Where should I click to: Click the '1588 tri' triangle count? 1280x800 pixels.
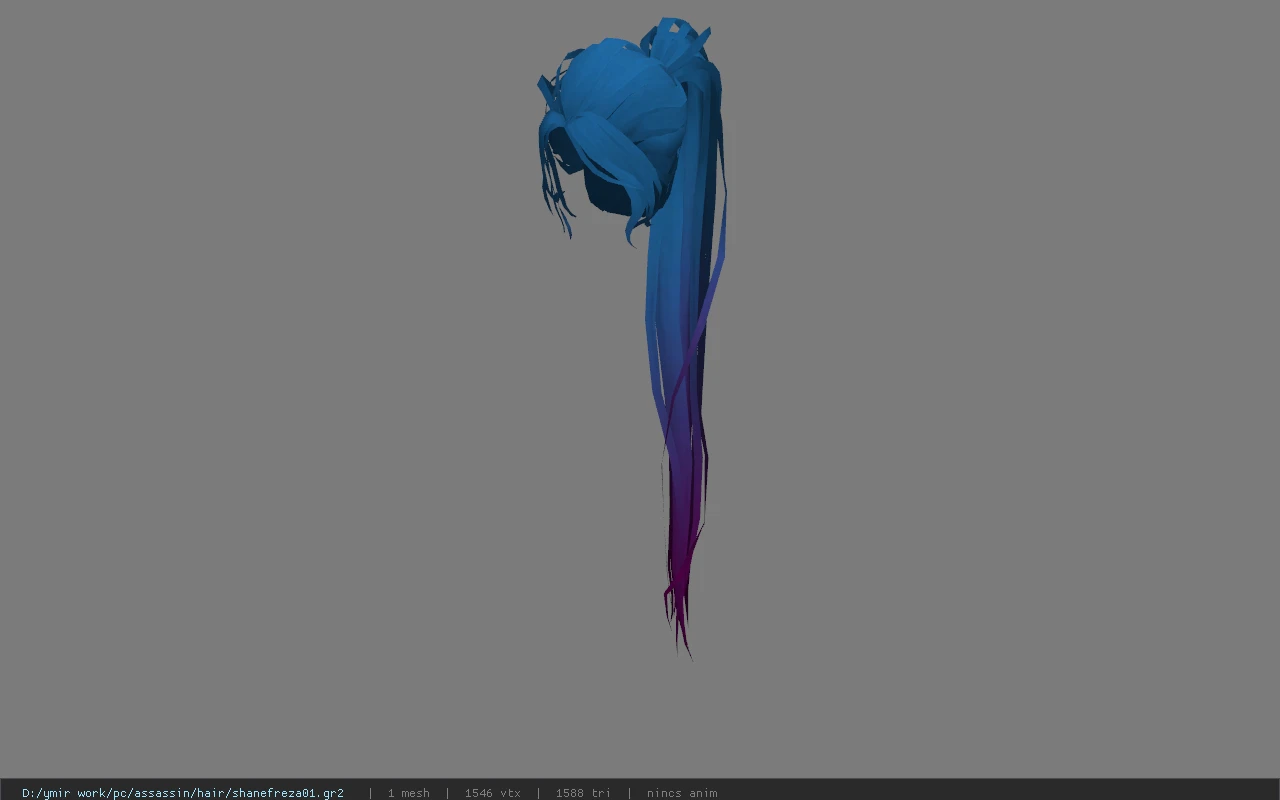pos(583,793)
